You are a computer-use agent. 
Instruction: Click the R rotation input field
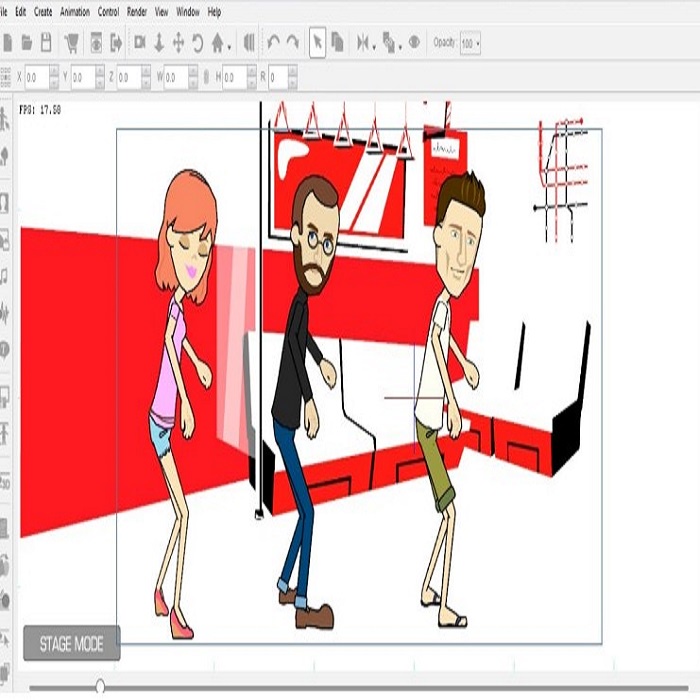point(279,76)
